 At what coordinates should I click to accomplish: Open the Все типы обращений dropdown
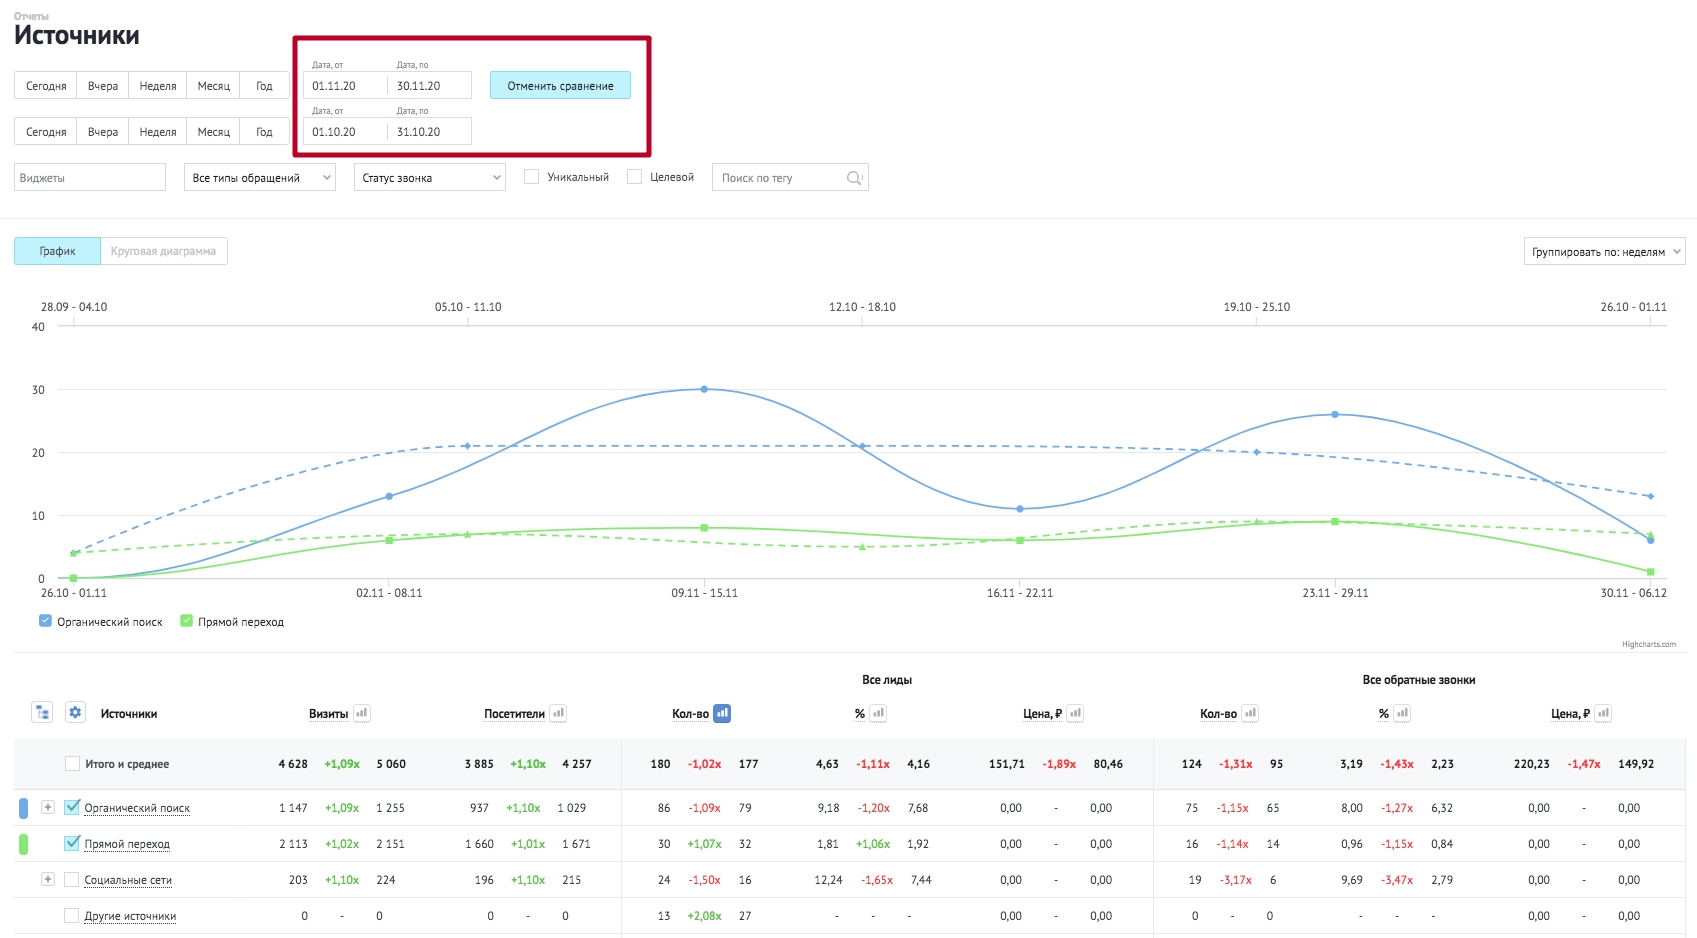coord(260,178)
